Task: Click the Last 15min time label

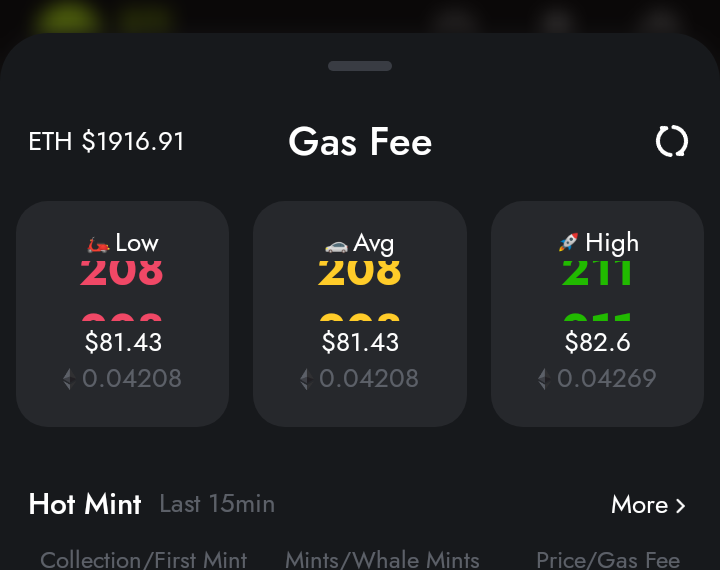Action: pyautogui.click(x=217, y=504)
